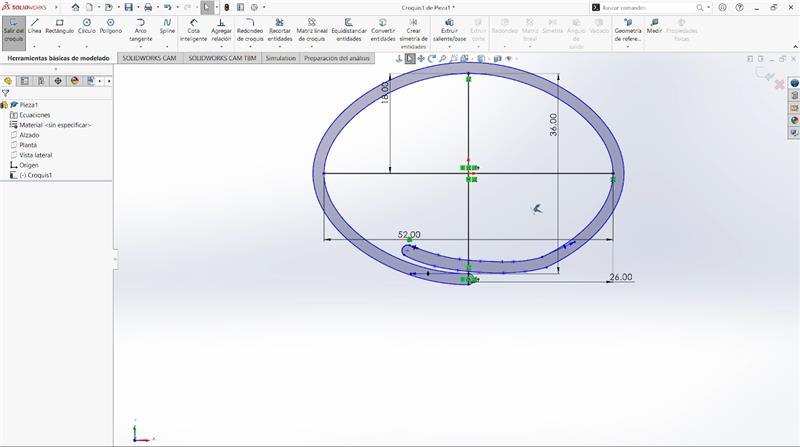Click the Print icon

click(x=148, y=8)
